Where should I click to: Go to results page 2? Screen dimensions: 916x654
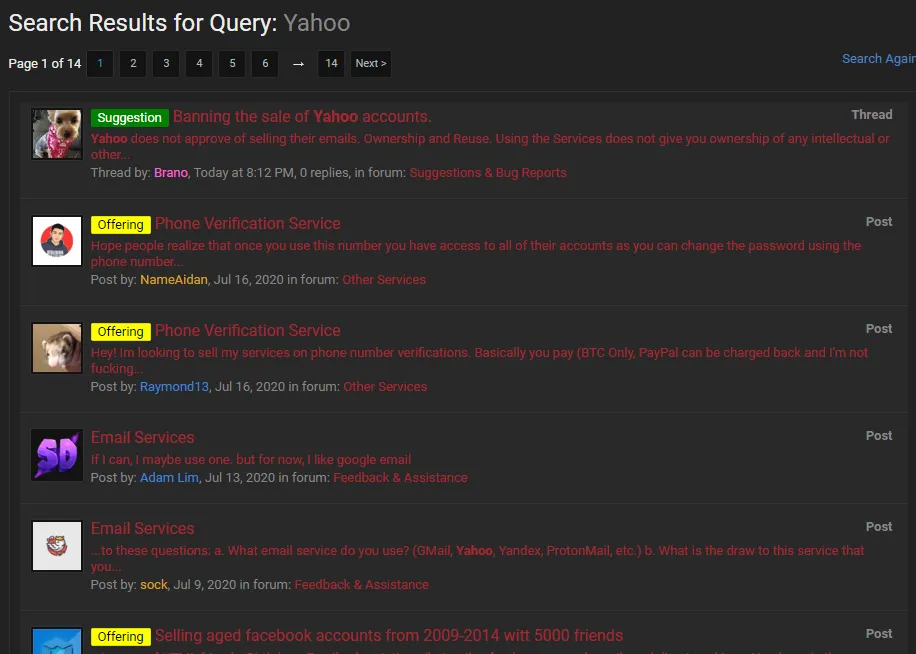coord(133,64)
